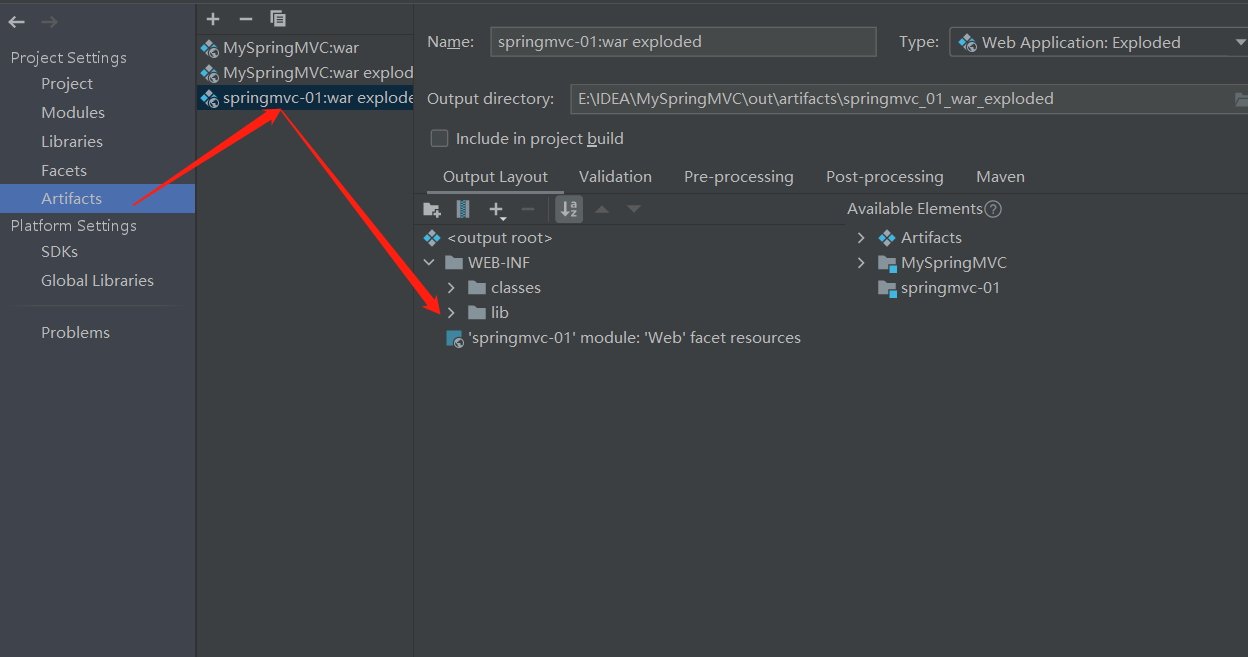1248x657 pixels.
Task: Click the back navigation arrow
Action: (17, 22)
